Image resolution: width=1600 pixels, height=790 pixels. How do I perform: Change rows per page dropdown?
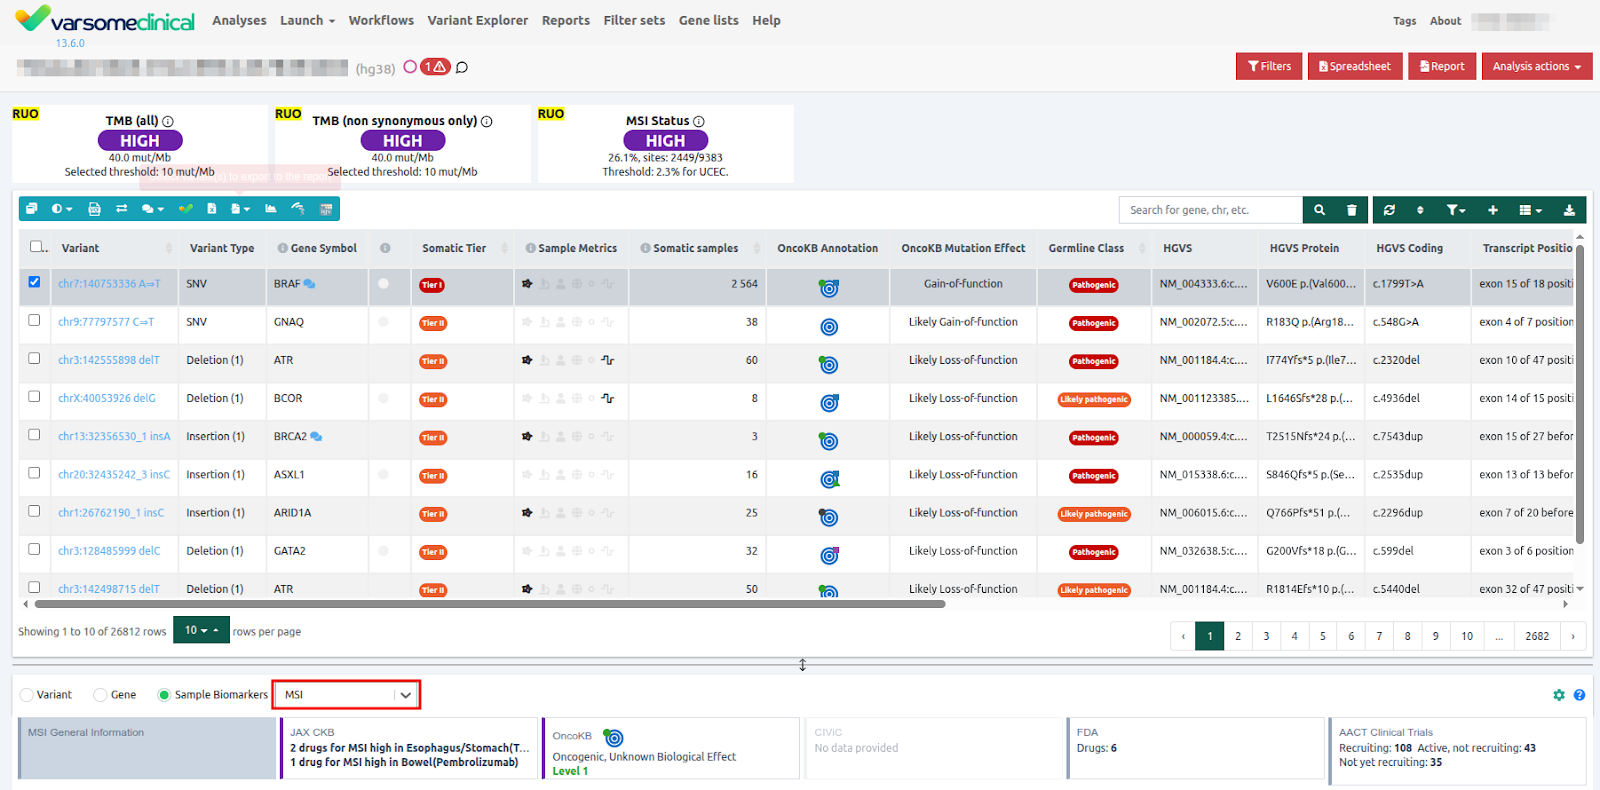201,631
